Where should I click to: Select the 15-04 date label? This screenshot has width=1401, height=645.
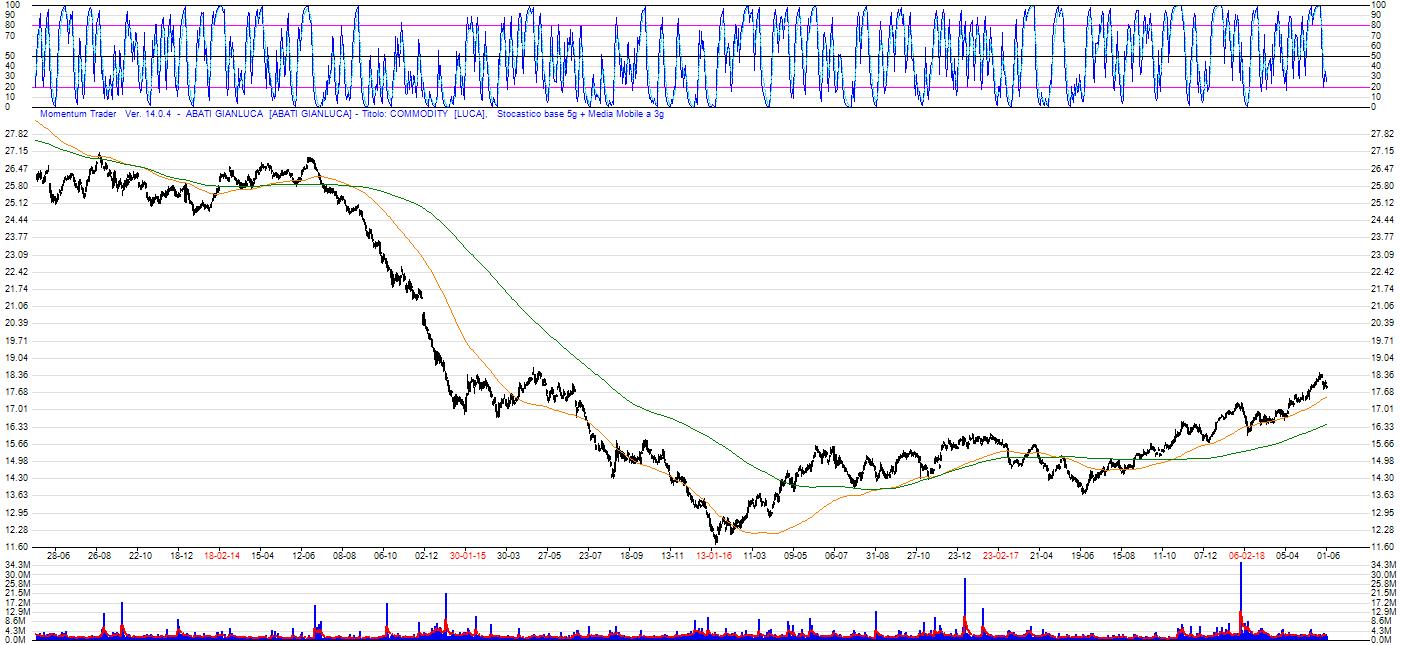point(263,554)
